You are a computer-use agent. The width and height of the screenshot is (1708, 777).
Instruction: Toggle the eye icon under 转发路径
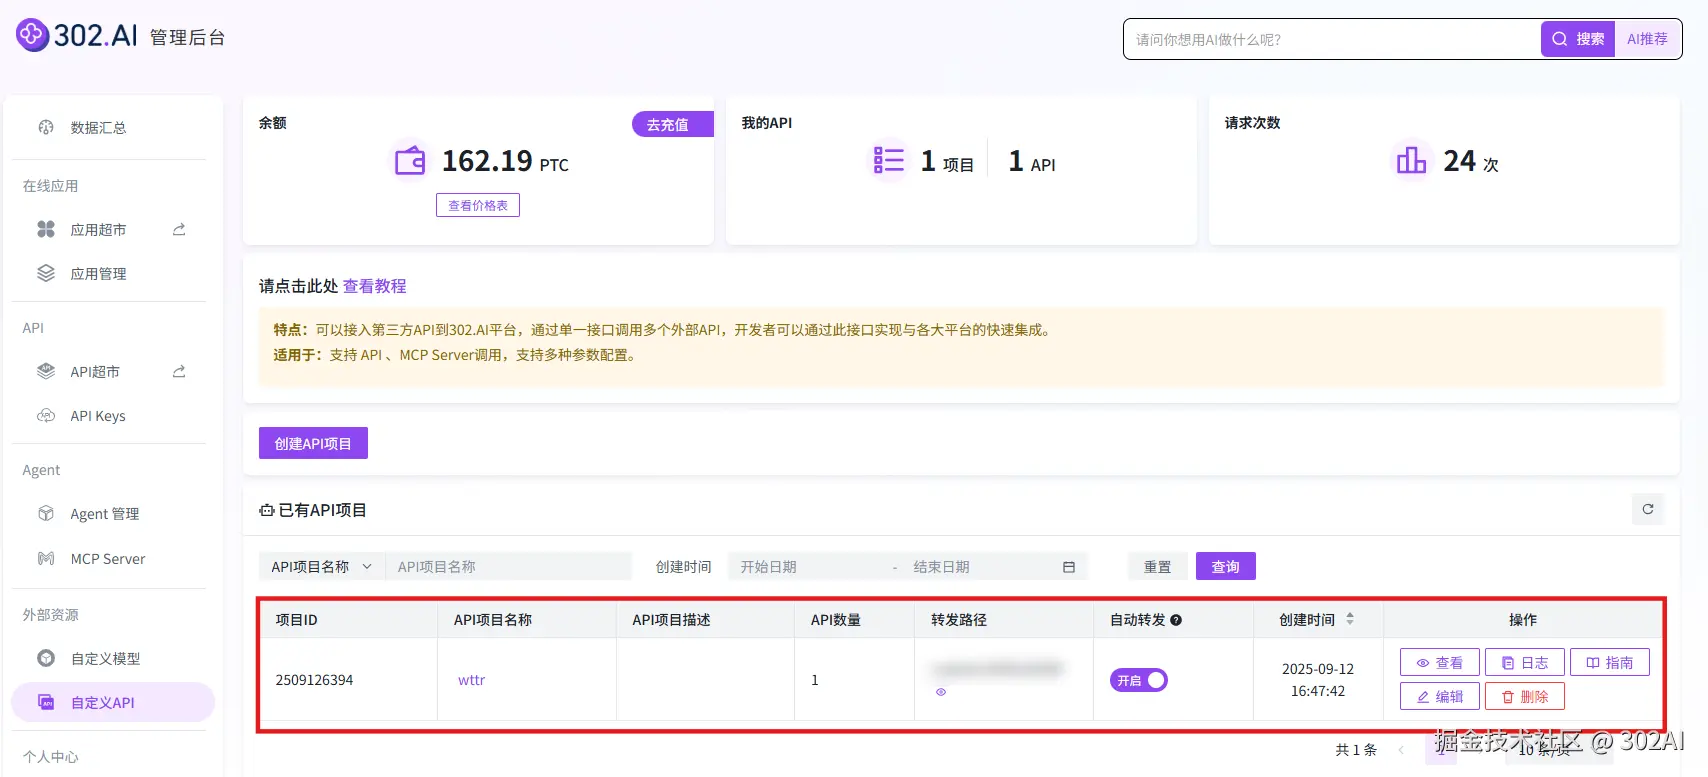tap(941, 692)
